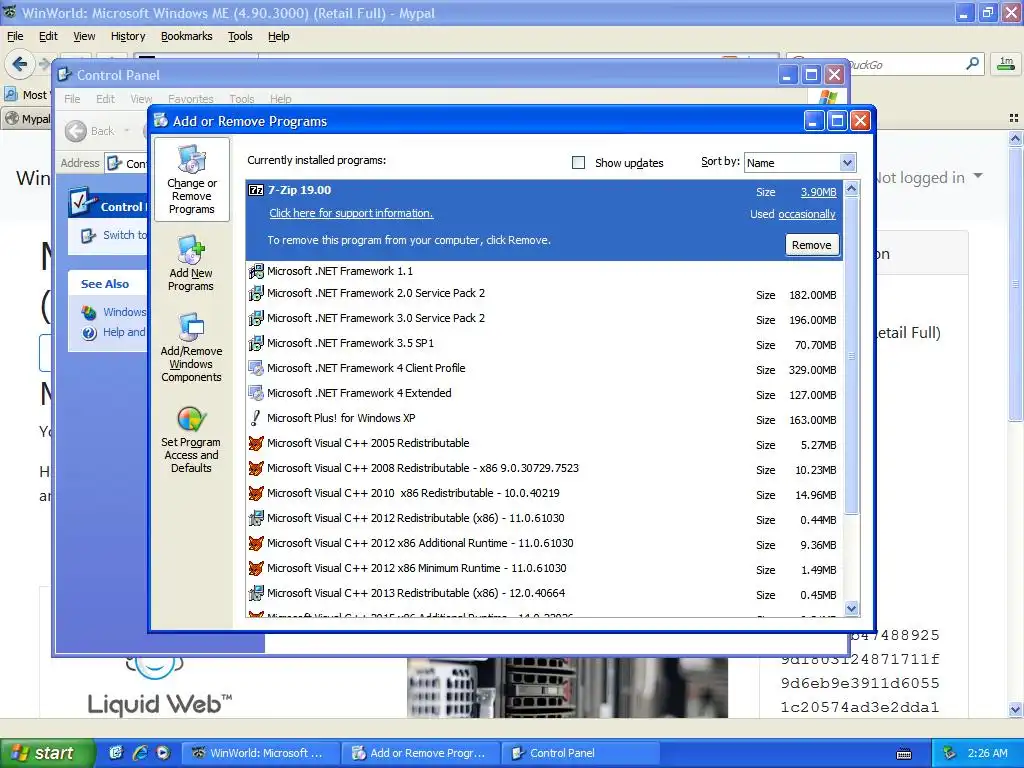Click the Visual C++ 2012 Redistributable (x86) icon

point(256,519)
